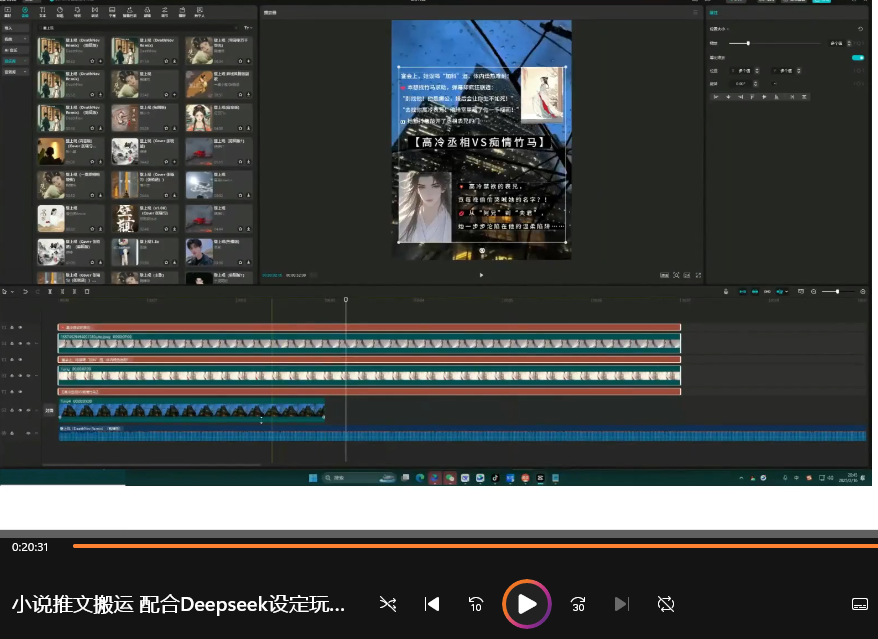The width and height of the screenshot is (878, 639).
Task: Click the microphone record icon above timeline
Action: click(726, 291)
